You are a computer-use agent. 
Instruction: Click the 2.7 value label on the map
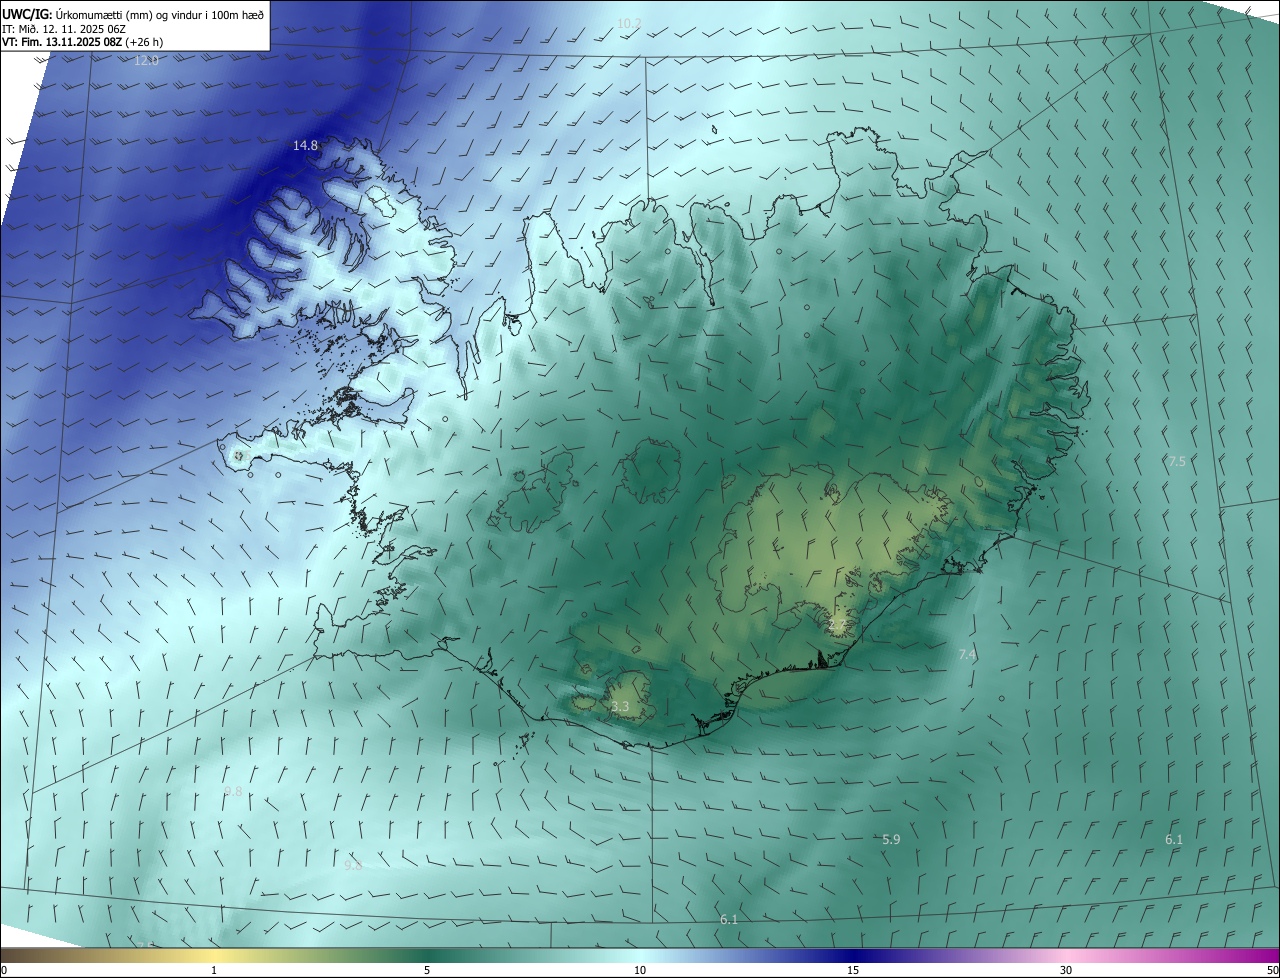(x=837, y=625)
